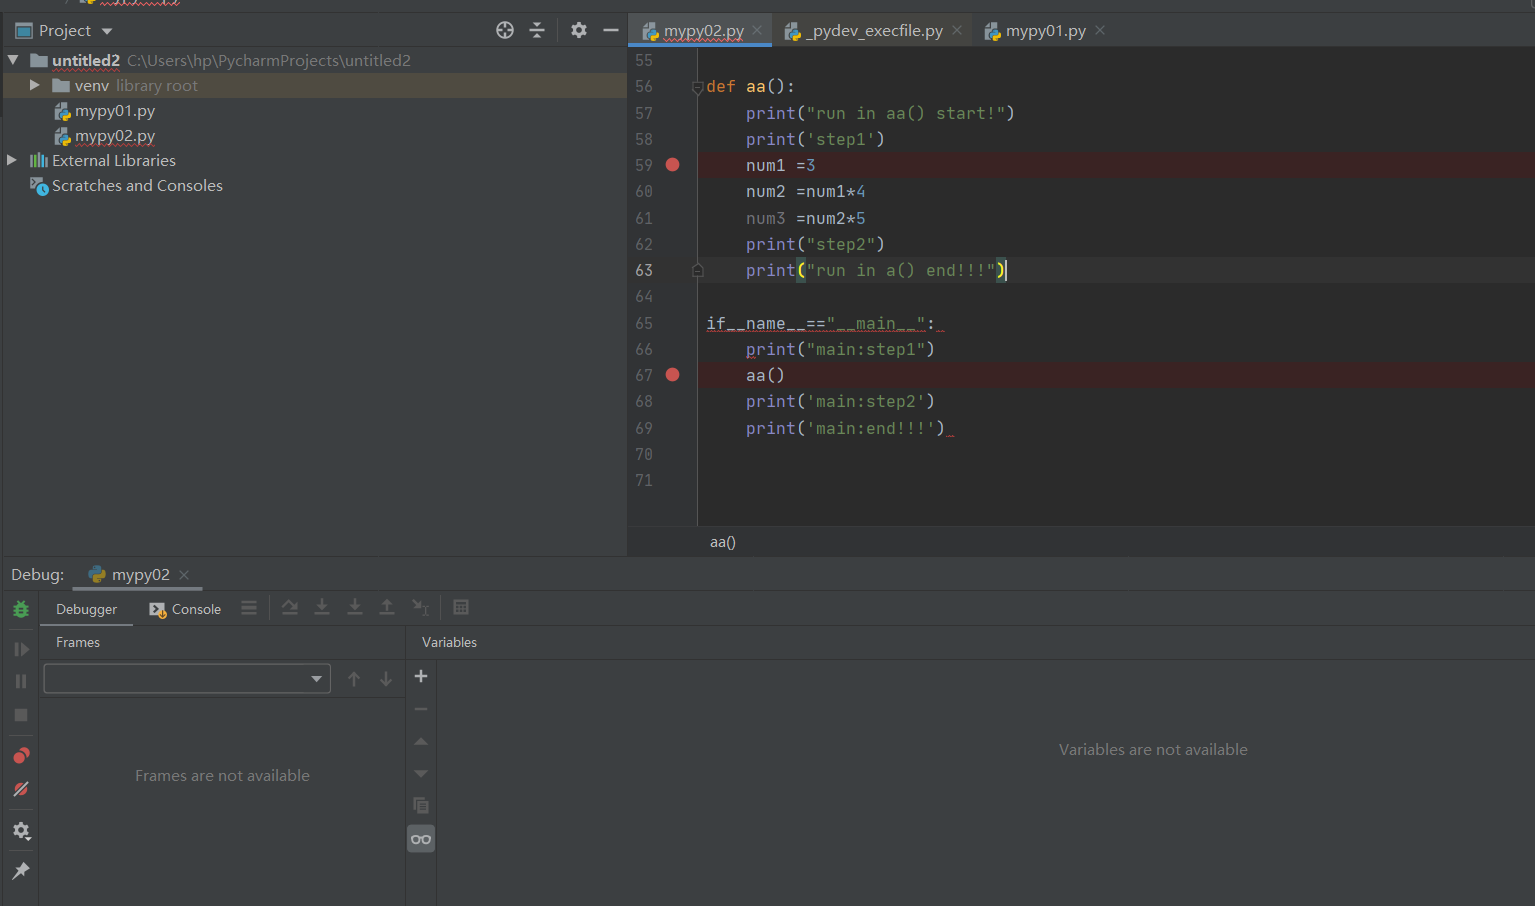Collapse def aa() fold marker at line 56
Image resolution: width=1535 pixels, height=906 pixels.
[698, 87]
